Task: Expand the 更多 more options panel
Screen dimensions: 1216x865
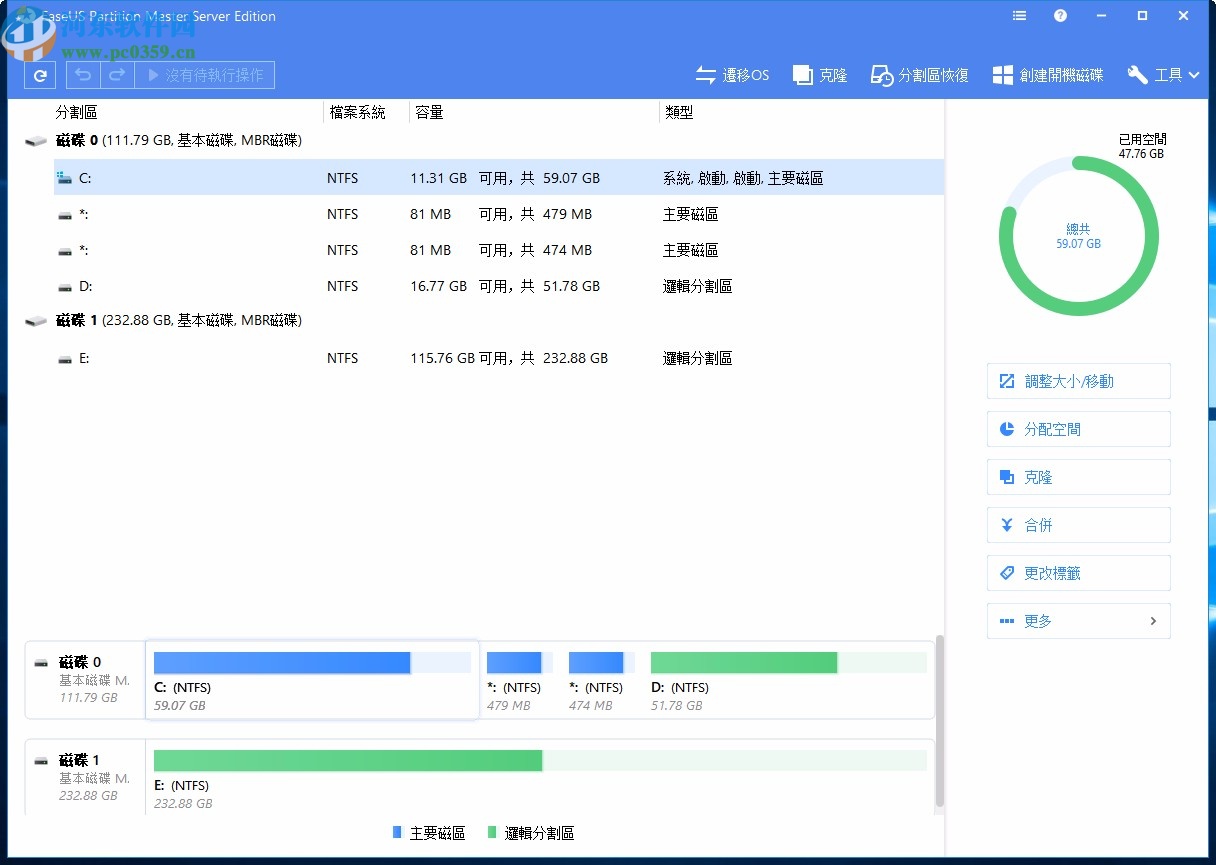Action: [x=1078, y=621]
